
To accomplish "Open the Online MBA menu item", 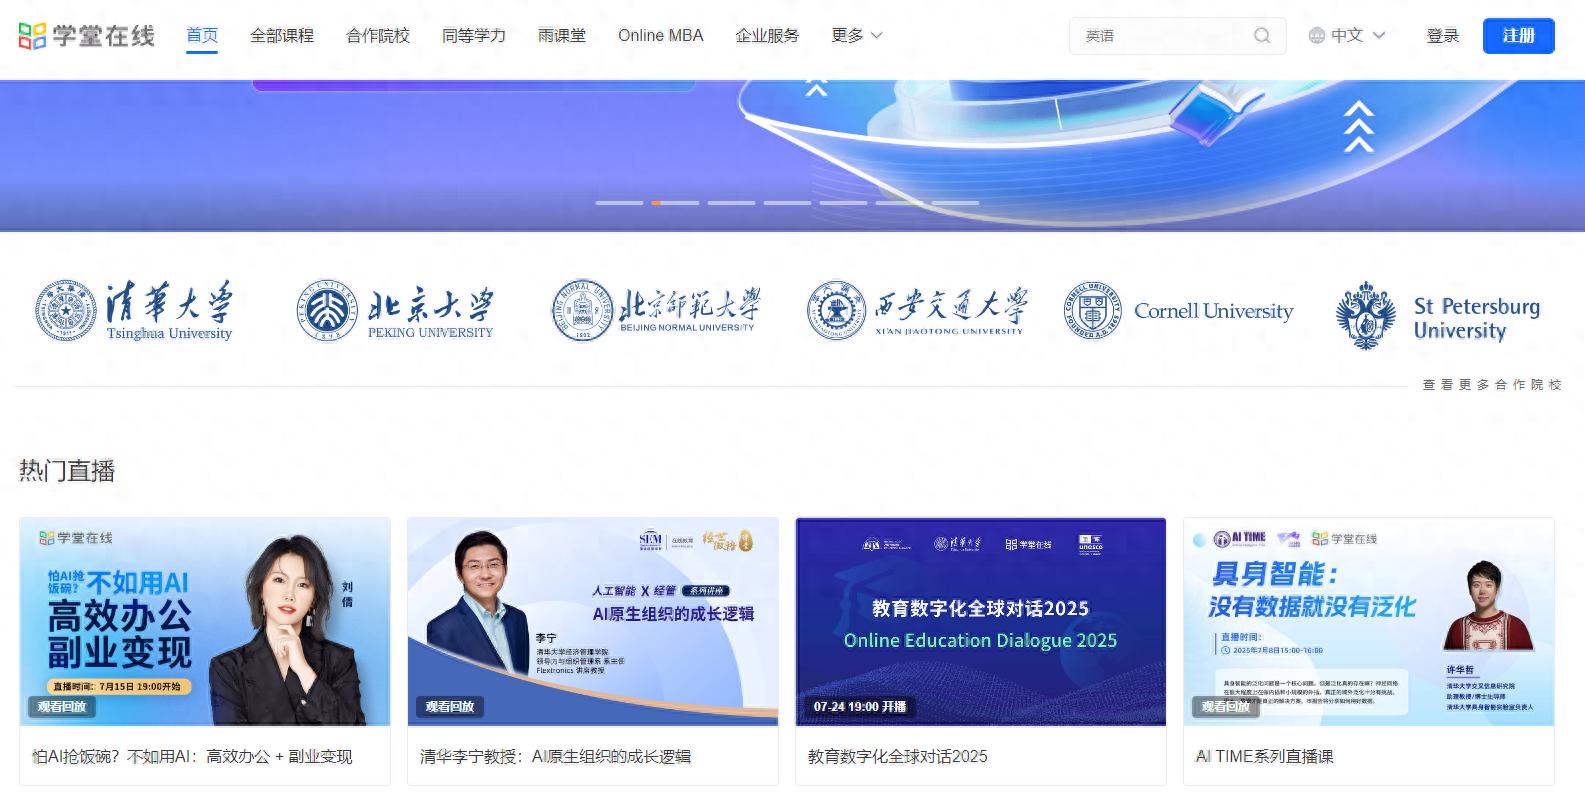I will [x=661, y=36].
